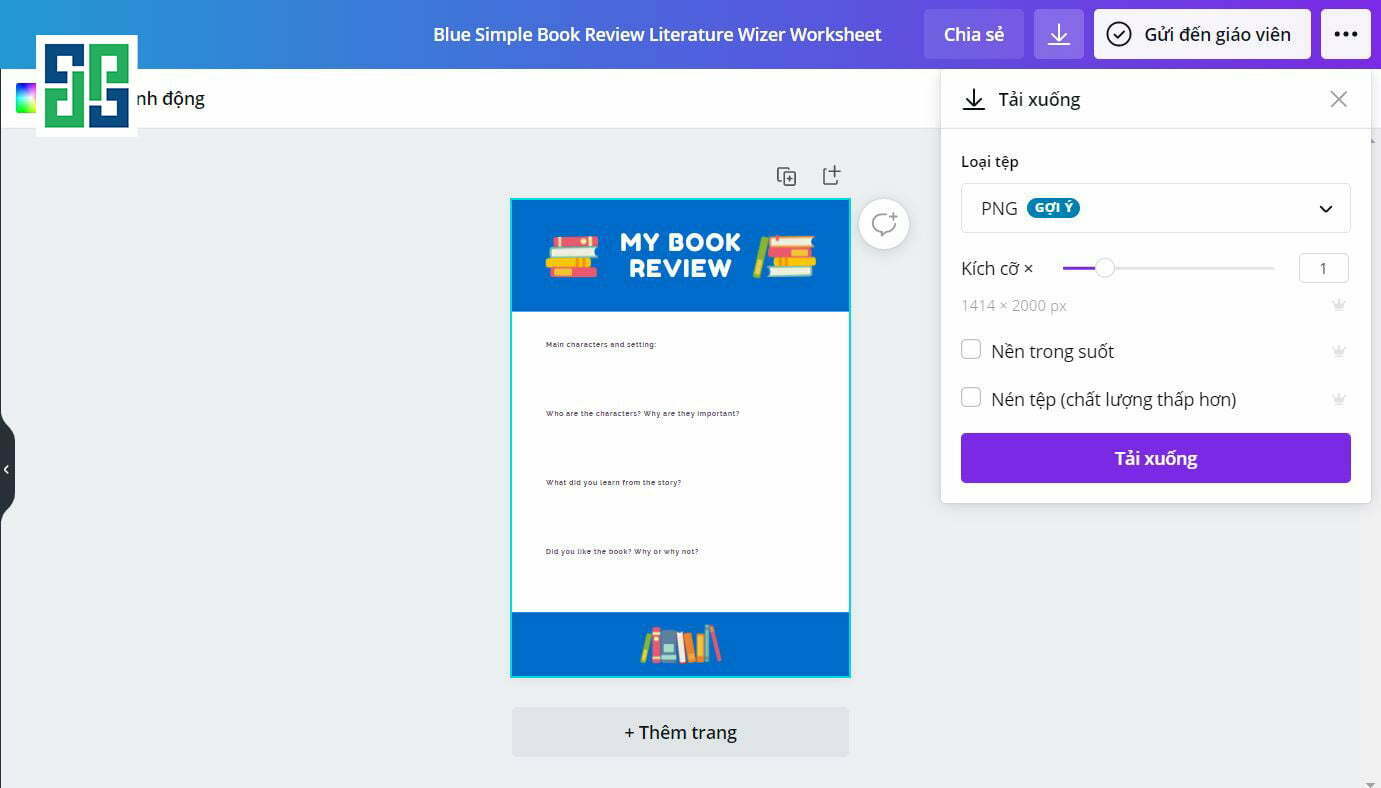Select left stacked books illustration
This screenshot has width=1381, height=788.
click(572, 256)
